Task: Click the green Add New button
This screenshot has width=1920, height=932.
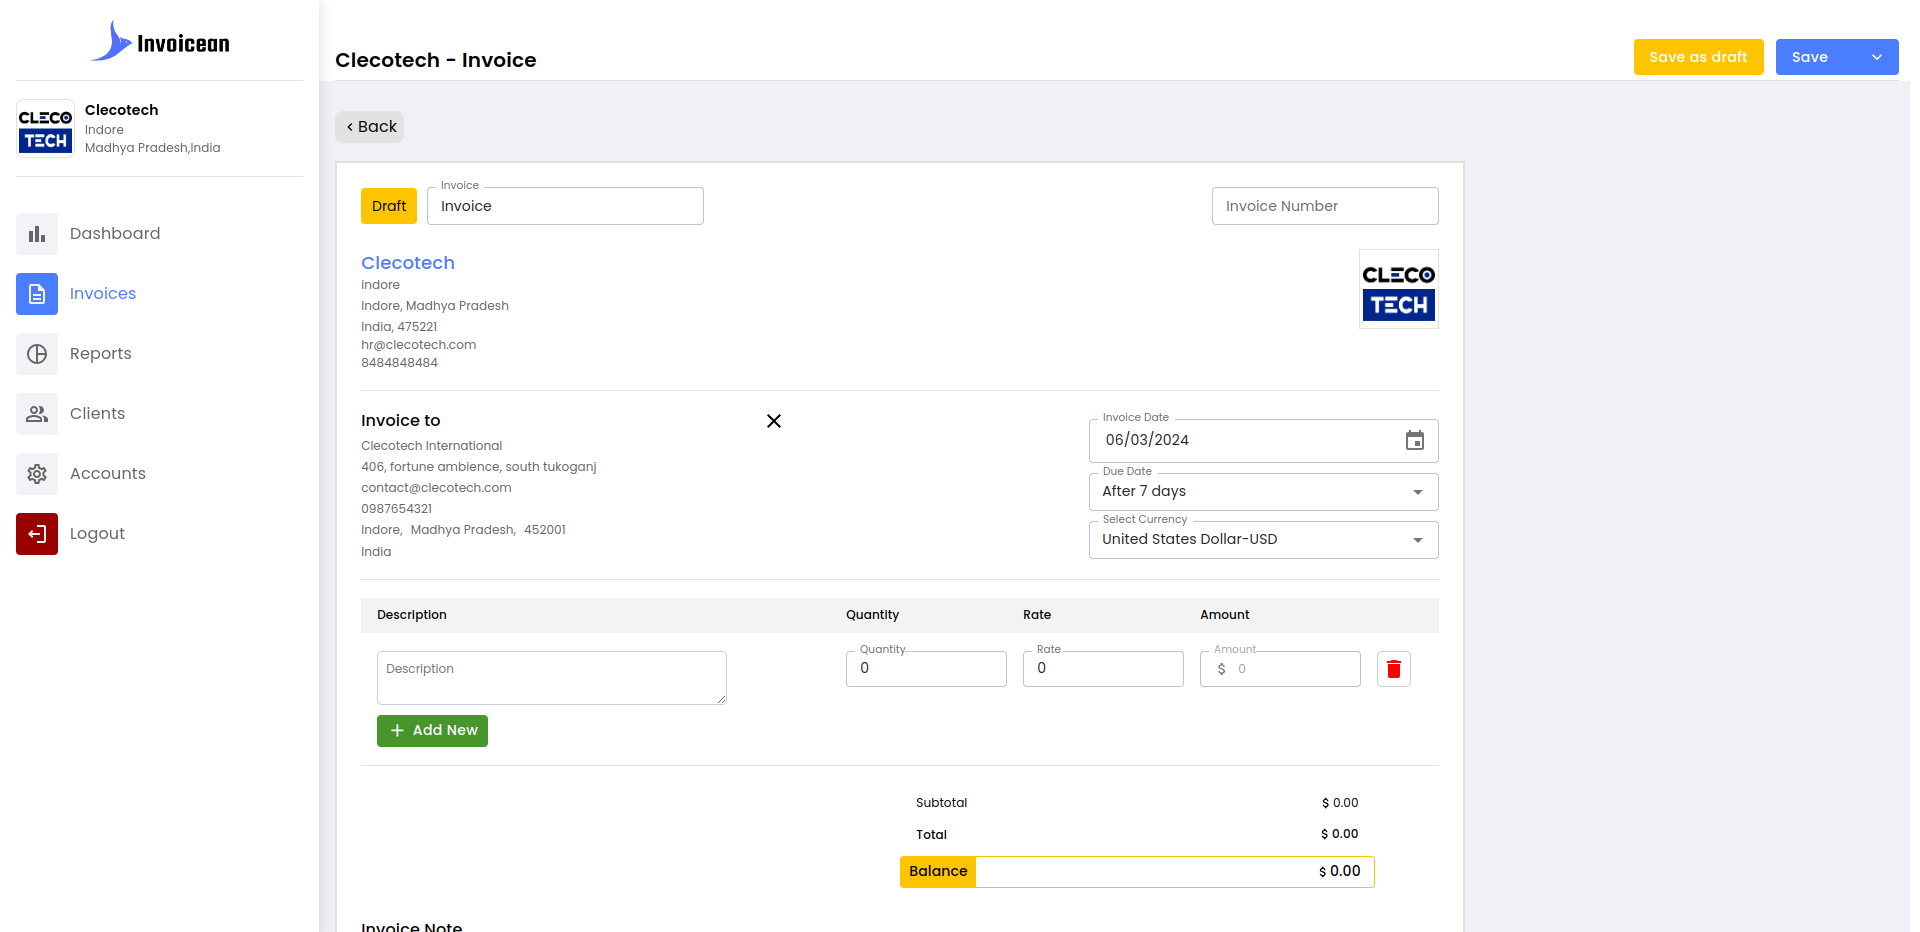Action: tap(432, 731)
